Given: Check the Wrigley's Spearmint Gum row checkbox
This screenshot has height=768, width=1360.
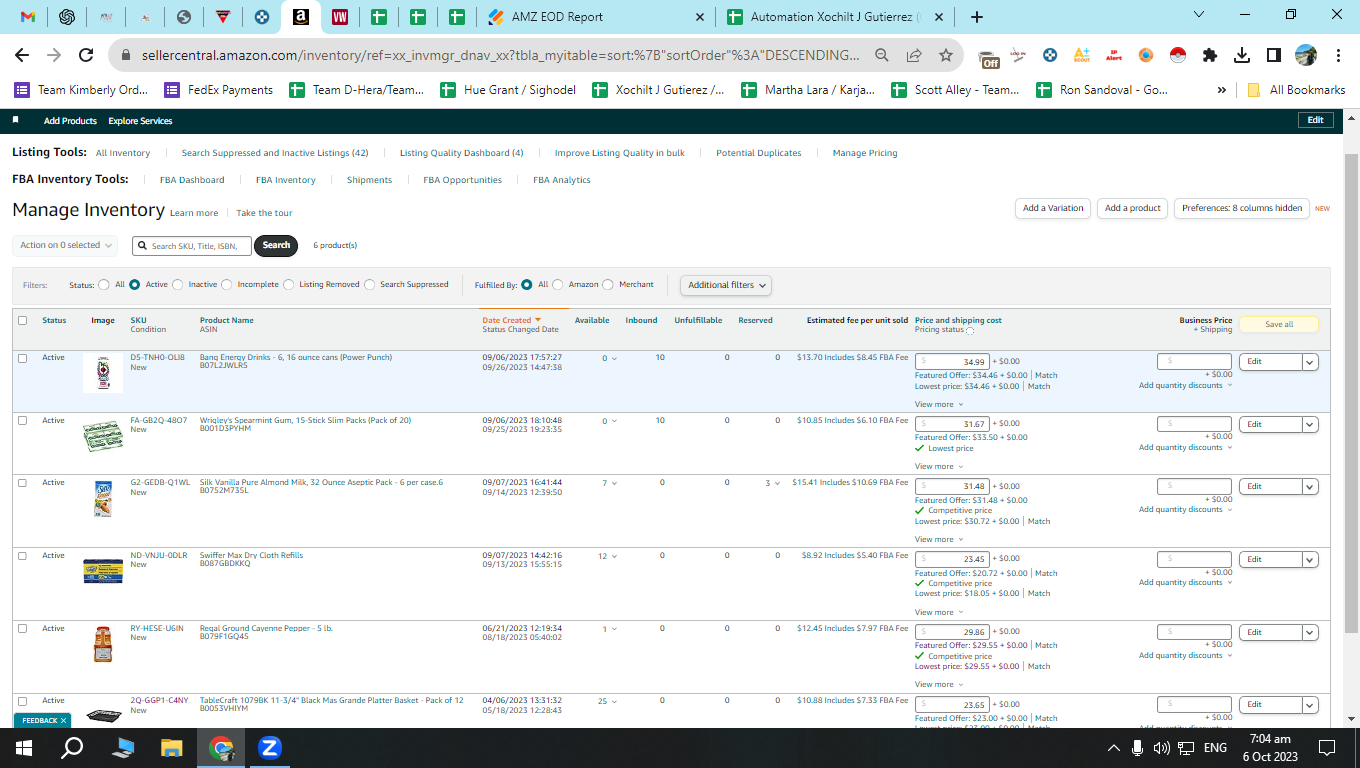Looking at the screenshot, I should click(22, 421).
